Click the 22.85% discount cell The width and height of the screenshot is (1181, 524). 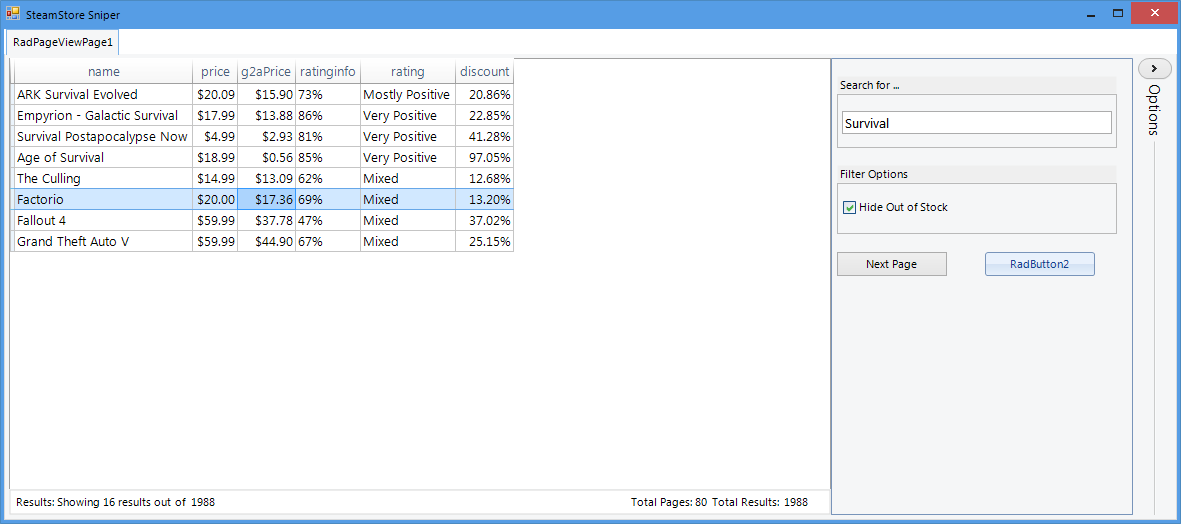click(x=485, y=115)
